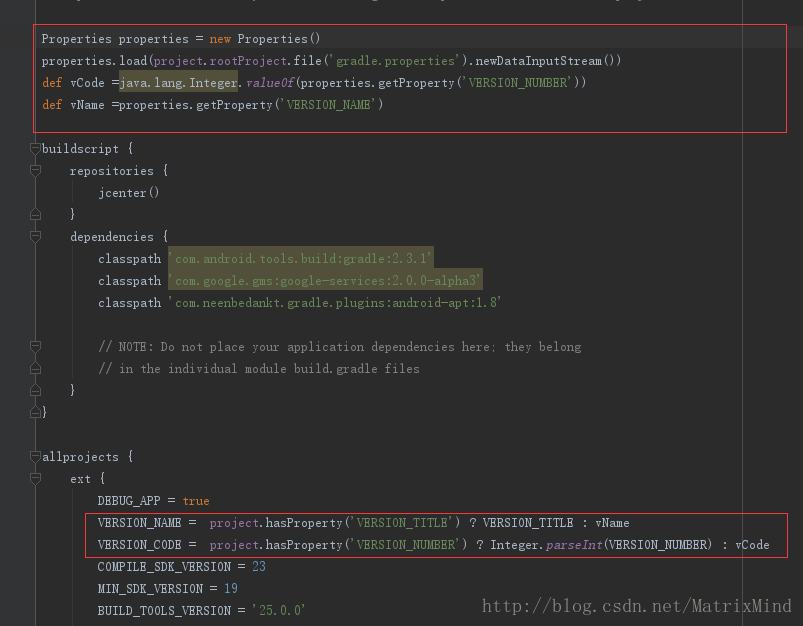803x626 pixels.
Task: Click DEBUG_APP's 'true' value
Action: 196,501
